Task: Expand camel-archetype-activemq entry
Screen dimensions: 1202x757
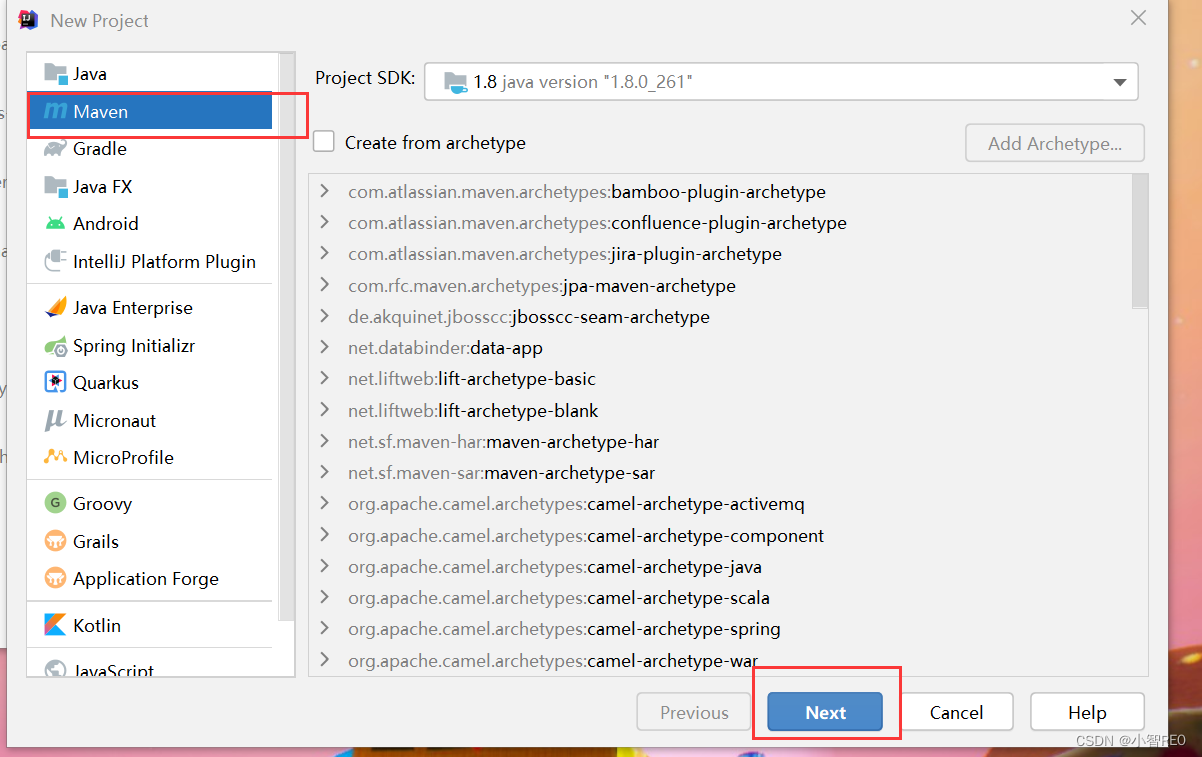Action: (324, 503)
